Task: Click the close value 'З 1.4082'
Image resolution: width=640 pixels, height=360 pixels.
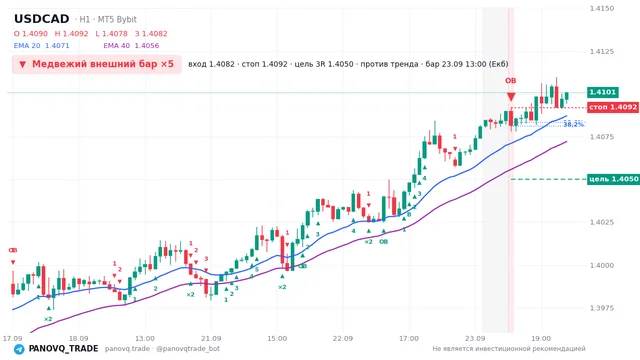Action: 151,34
